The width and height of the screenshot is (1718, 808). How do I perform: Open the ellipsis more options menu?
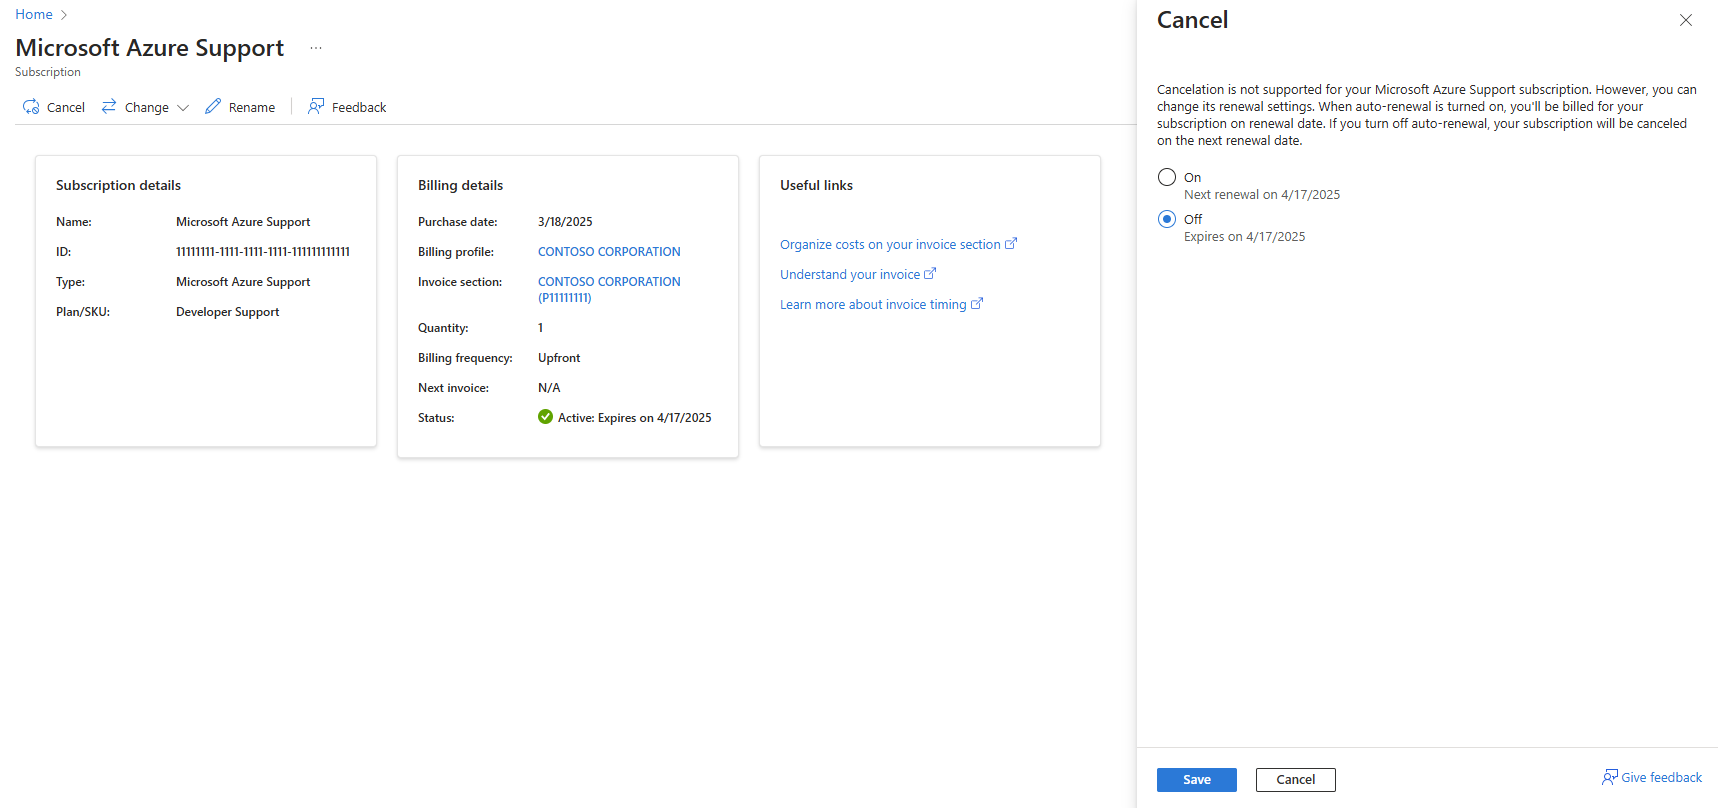click(316, 48)
